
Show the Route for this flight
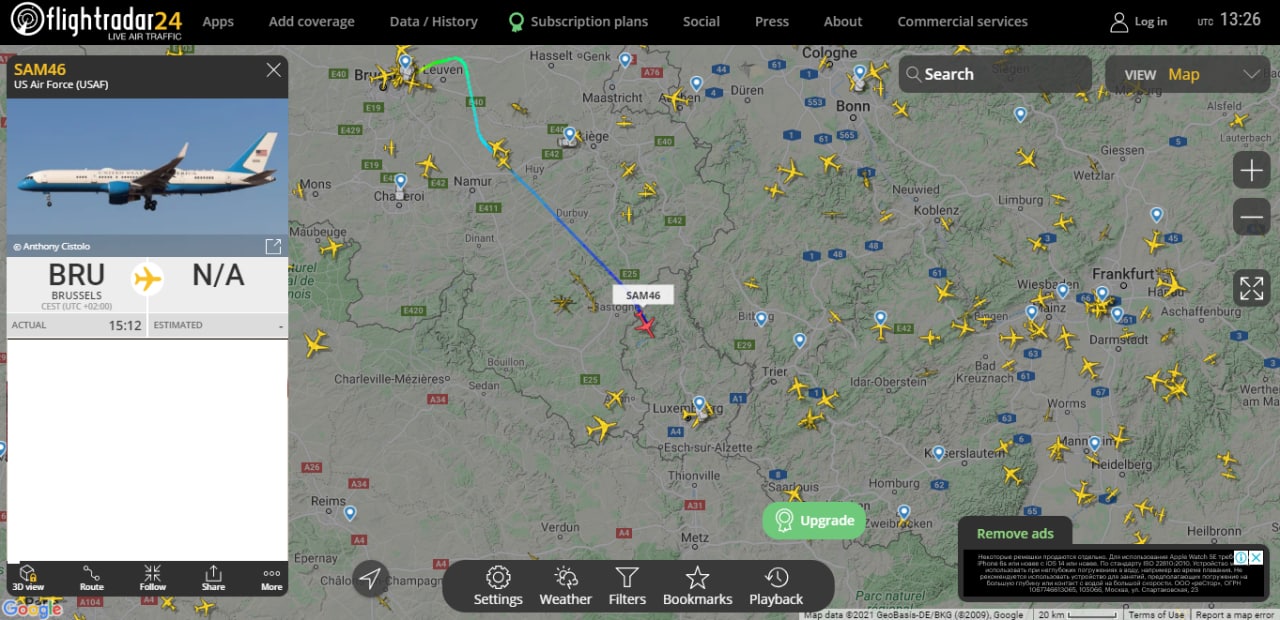pos(92,578)
